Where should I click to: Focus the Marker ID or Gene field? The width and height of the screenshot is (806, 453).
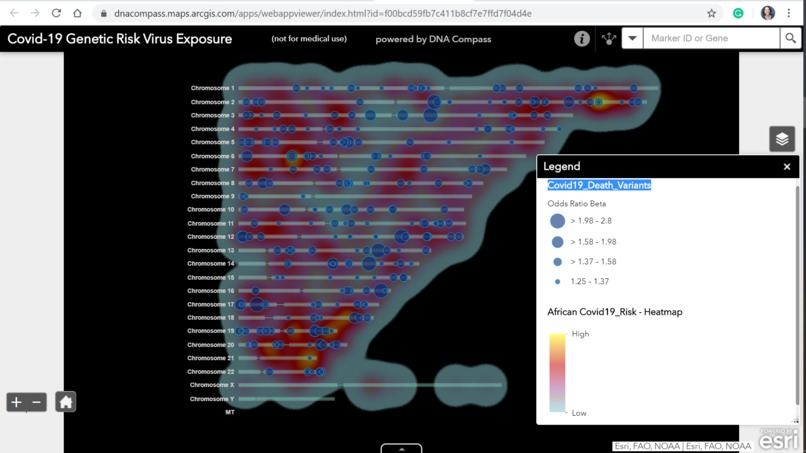pyautogui.click(x=711, y=38)
